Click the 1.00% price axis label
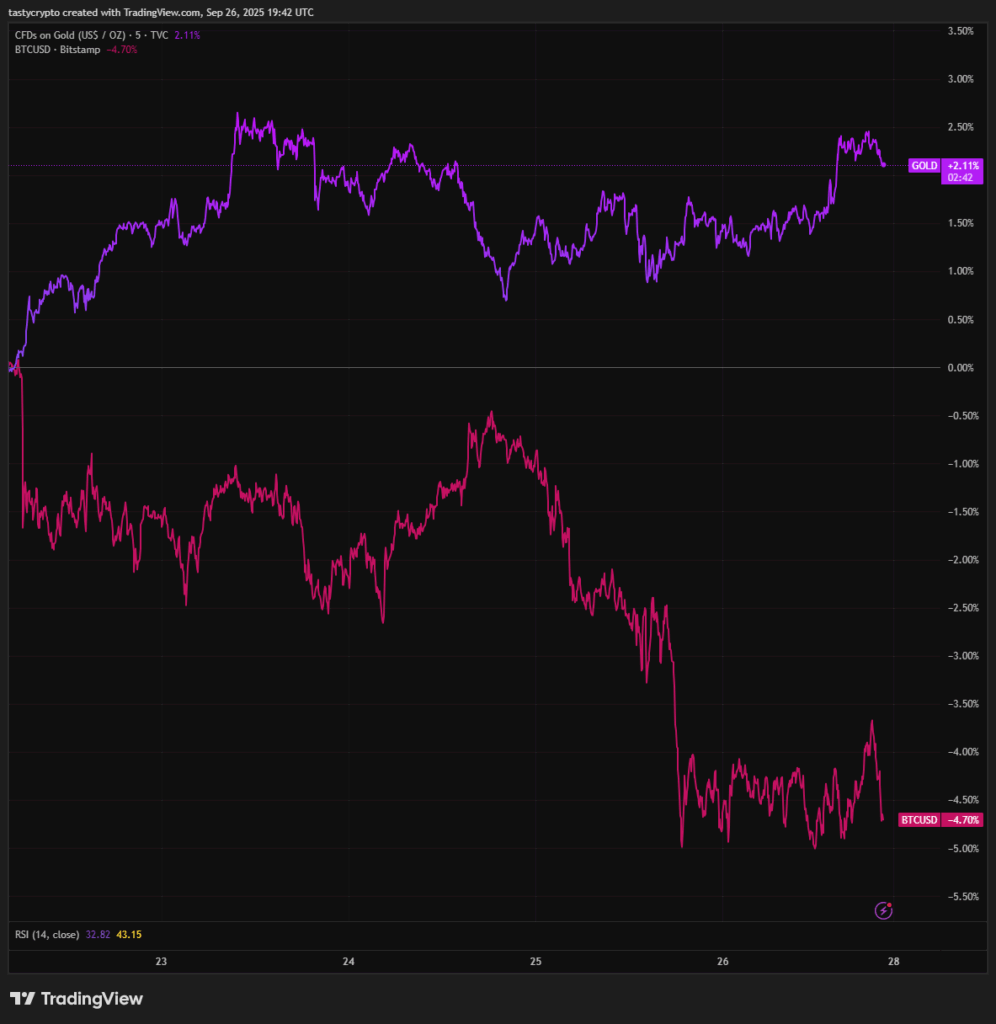Screen dimensions: 996x1024 point(961,271)
